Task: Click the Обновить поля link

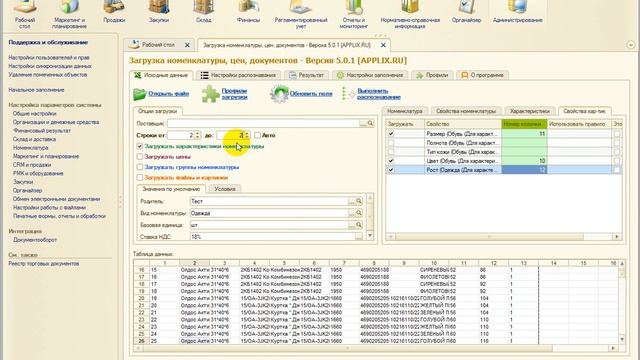Action: tap(311, 93)
